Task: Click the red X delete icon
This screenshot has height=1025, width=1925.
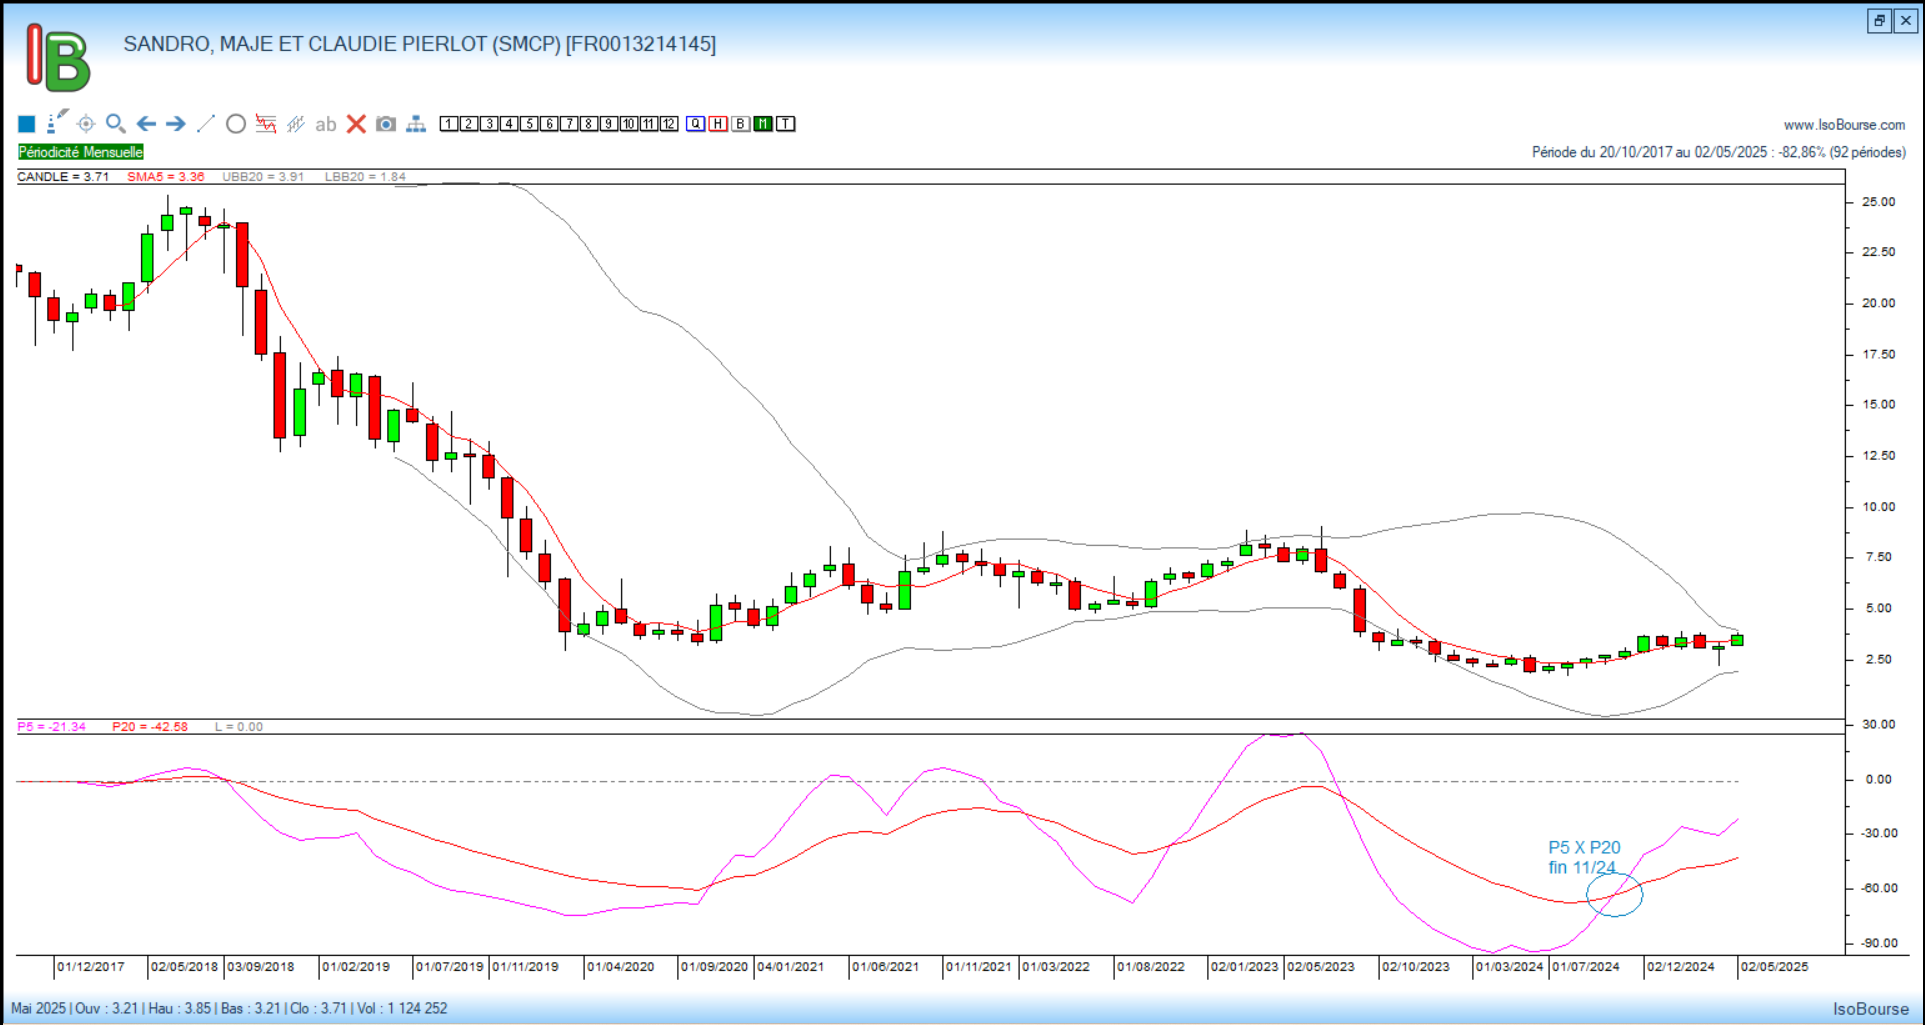Action: pyautogui.click(x=356, y=124)
